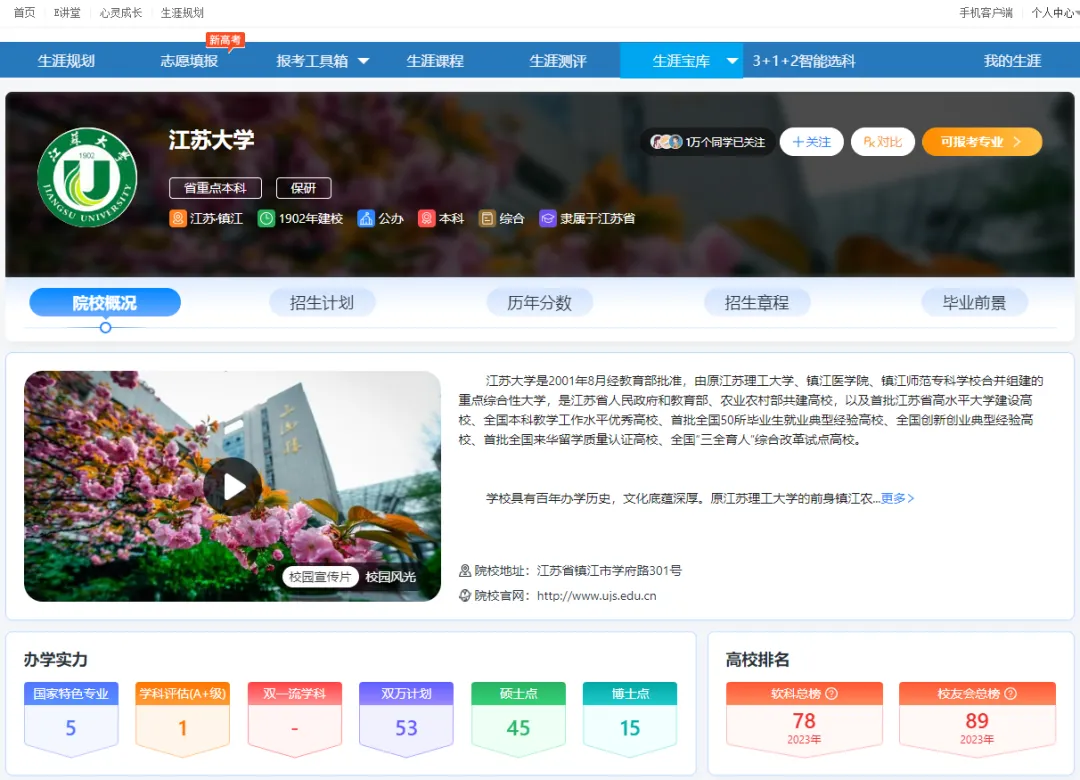Click the 省重点本科 tag

216,188
